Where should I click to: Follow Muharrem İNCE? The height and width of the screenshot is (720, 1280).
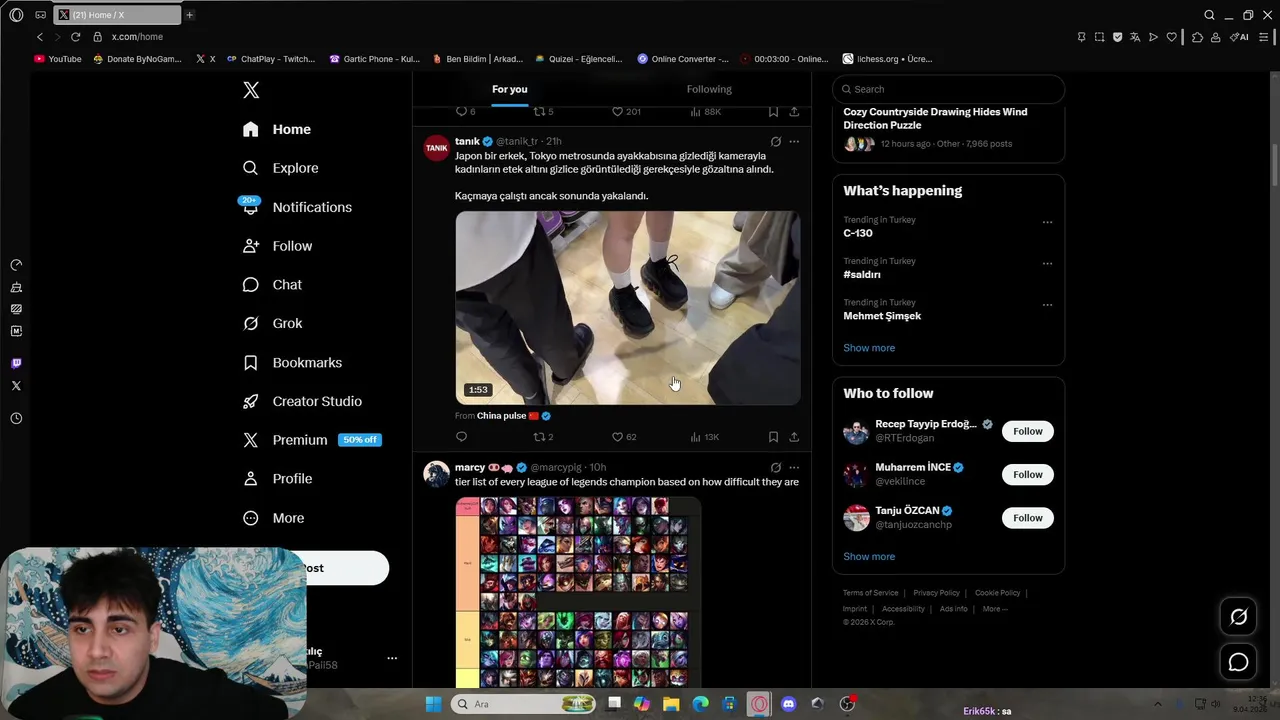point(1028,474)
